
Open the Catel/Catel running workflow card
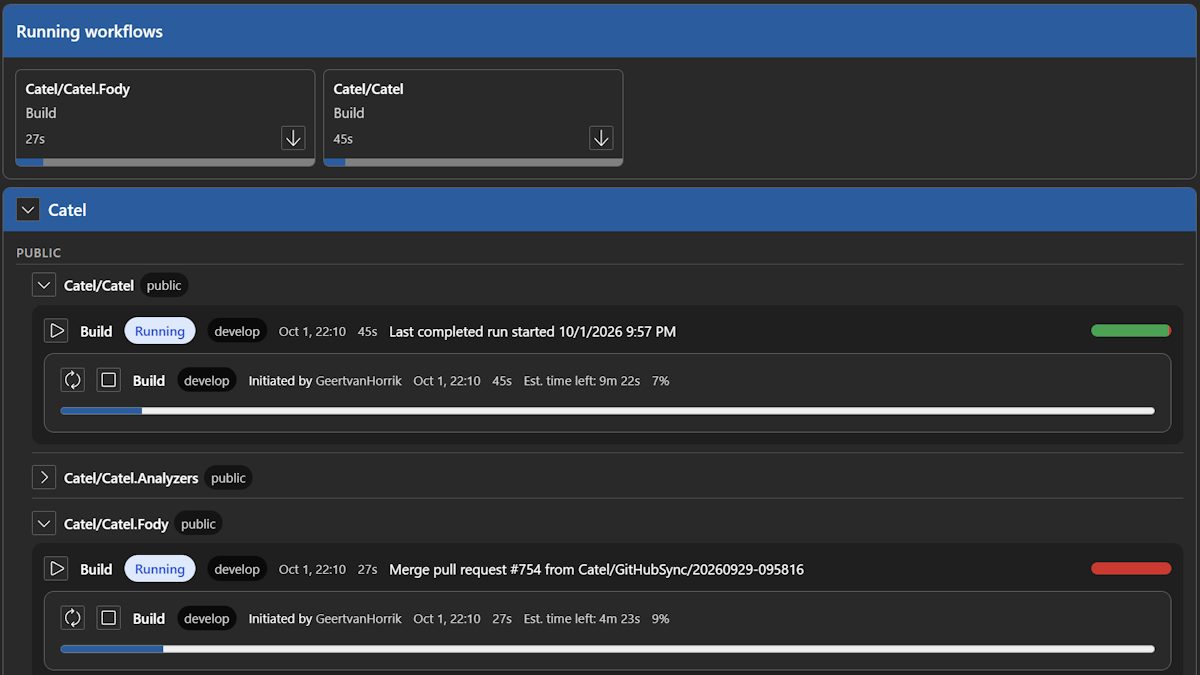[x=473, y=117]
